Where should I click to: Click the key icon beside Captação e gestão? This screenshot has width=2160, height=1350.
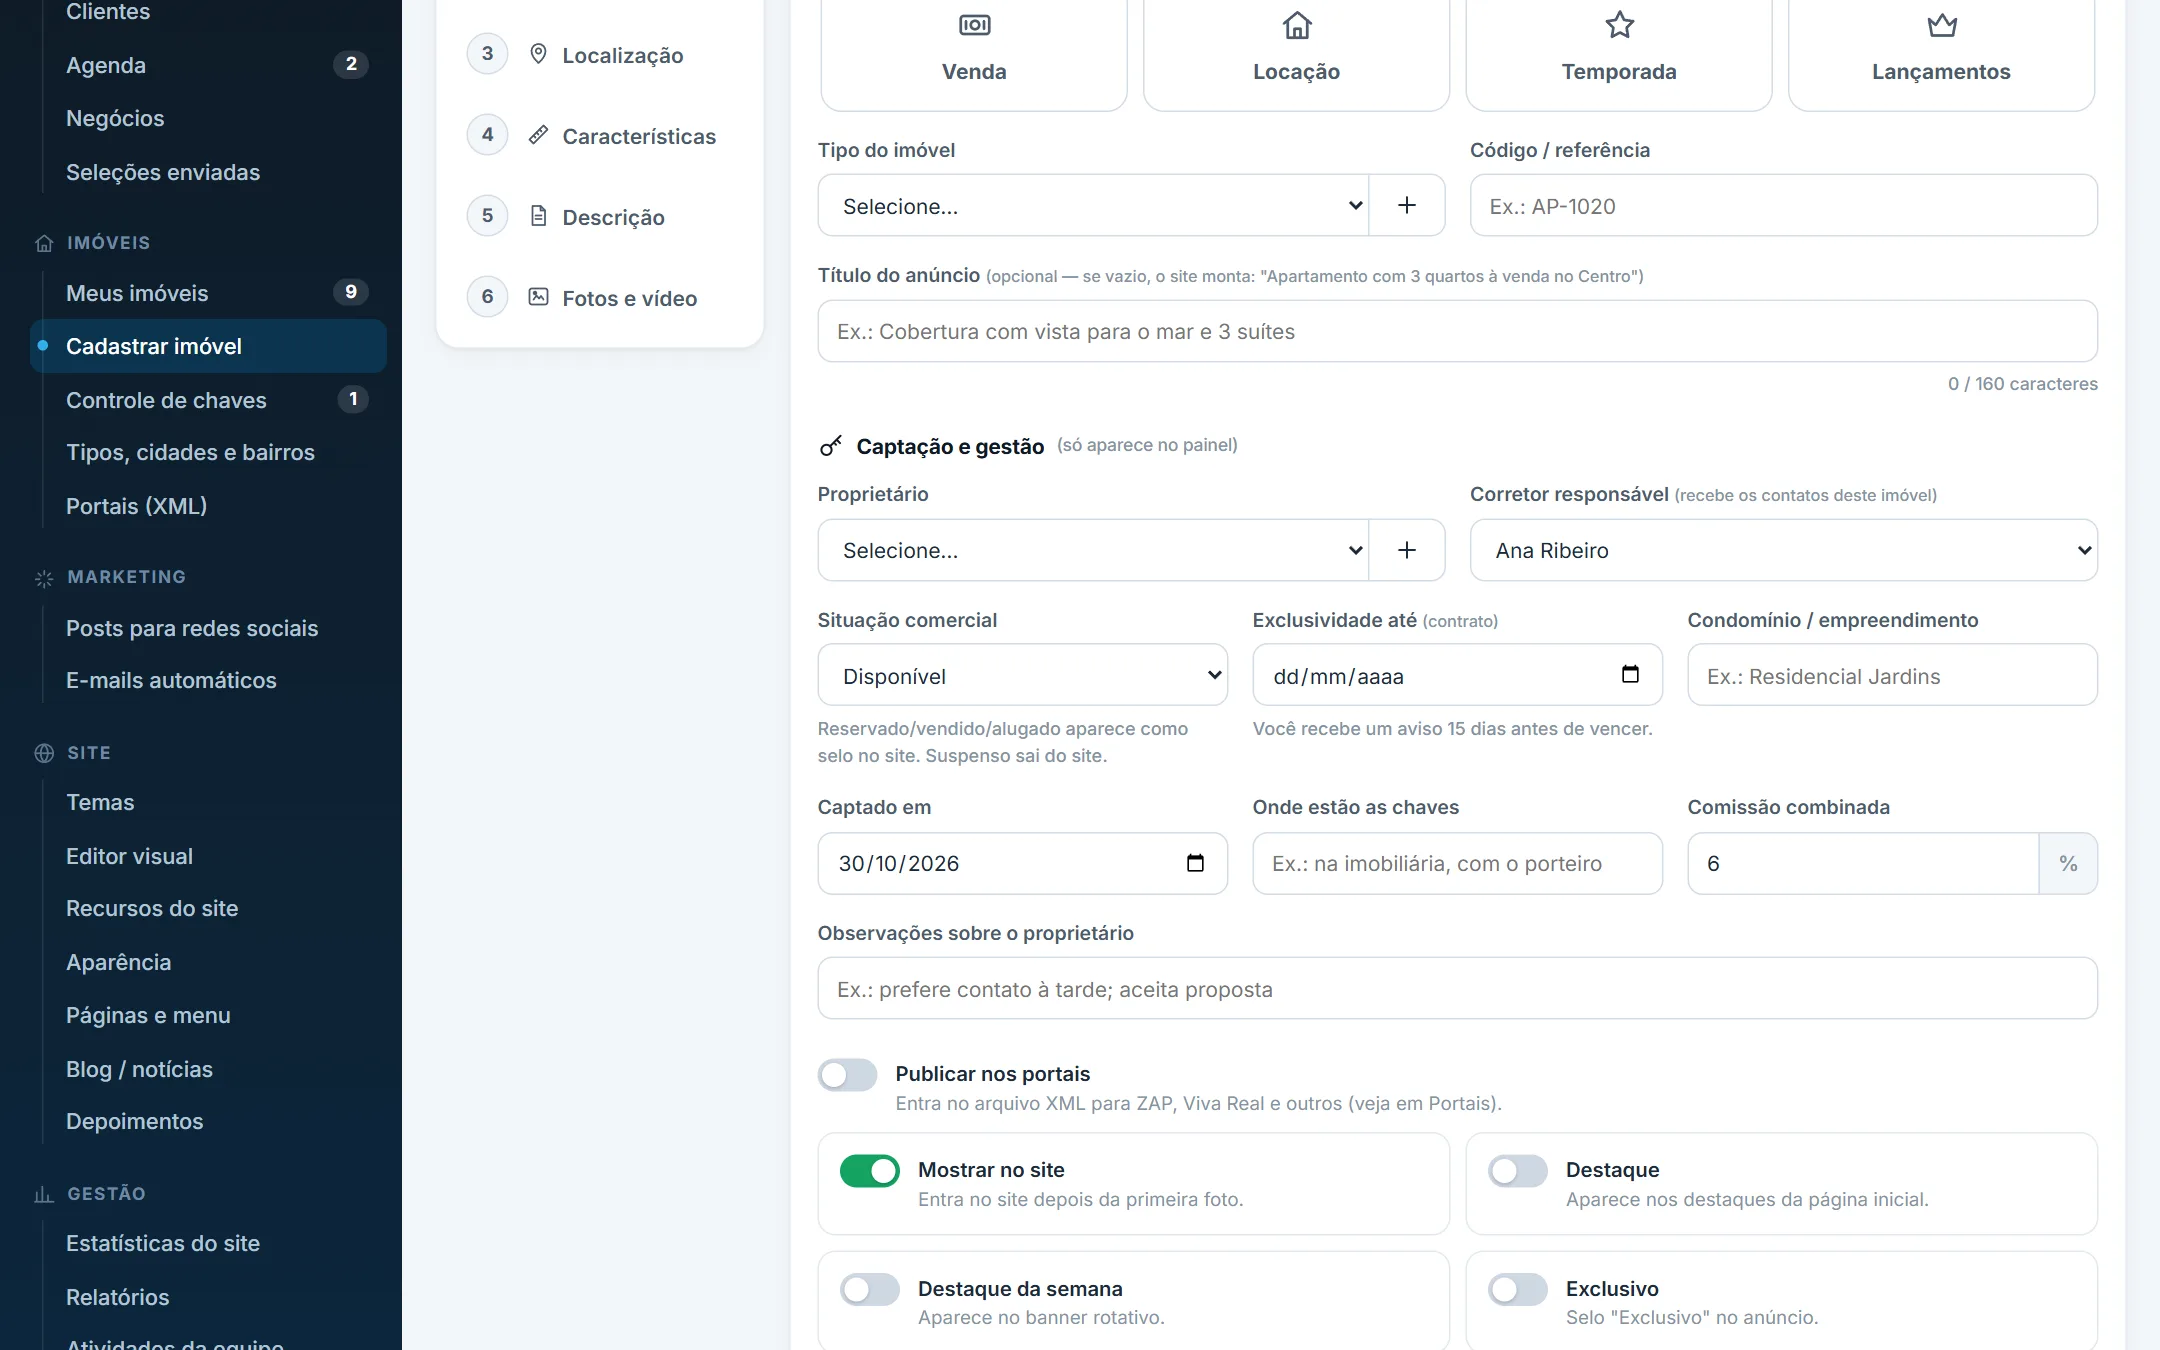pos(831,446)
